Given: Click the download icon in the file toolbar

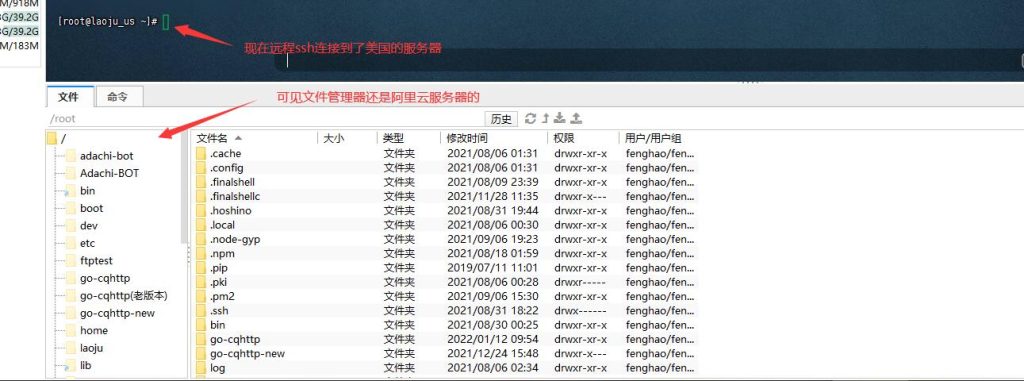Looking at the screenshot, I should tap(560, 118).
